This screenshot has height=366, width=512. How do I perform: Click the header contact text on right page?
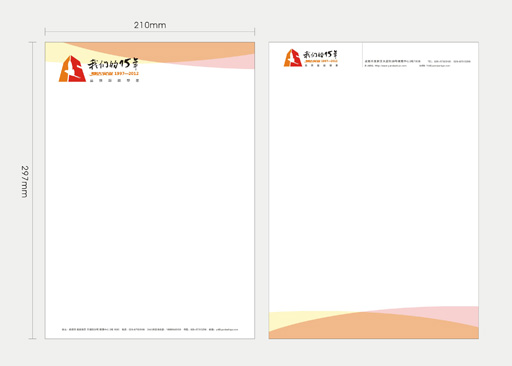click(x=417, y=63)
